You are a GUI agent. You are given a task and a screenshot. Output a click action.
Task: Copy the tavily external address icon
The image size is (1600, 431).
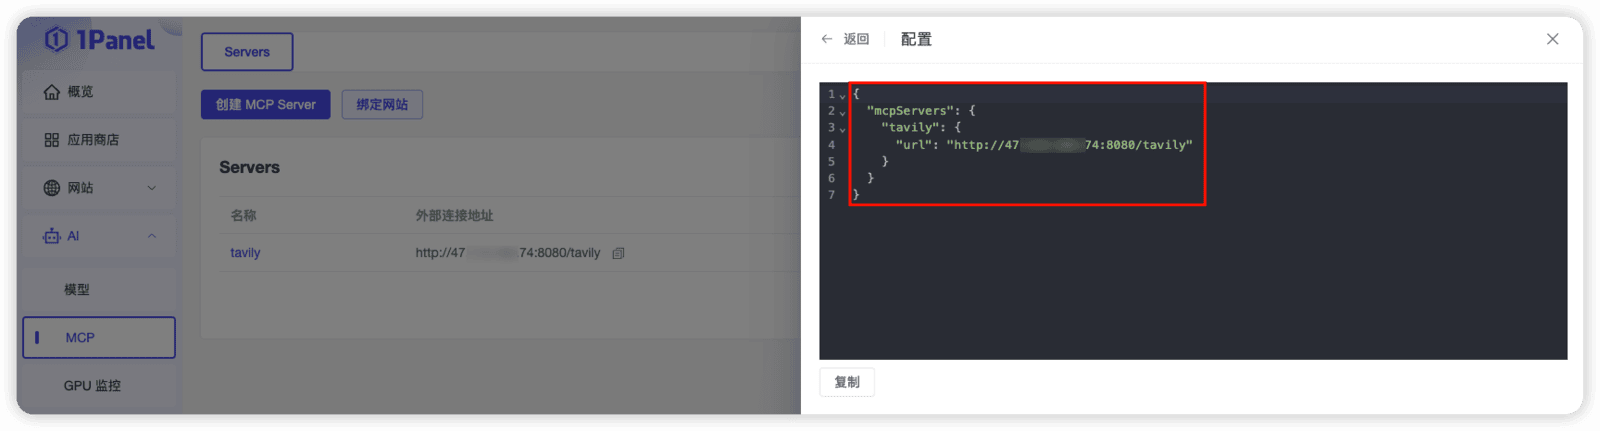[618, 254]
